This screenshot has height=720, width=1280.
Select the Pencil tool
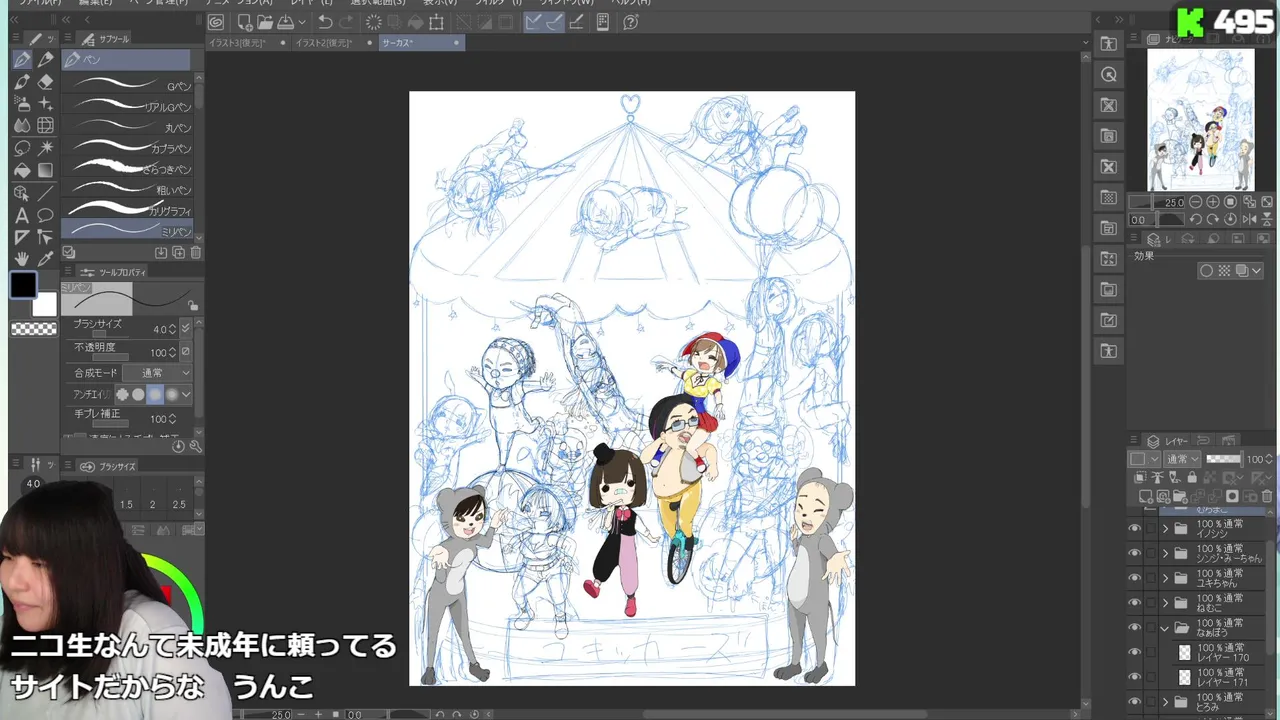point(45,60)
